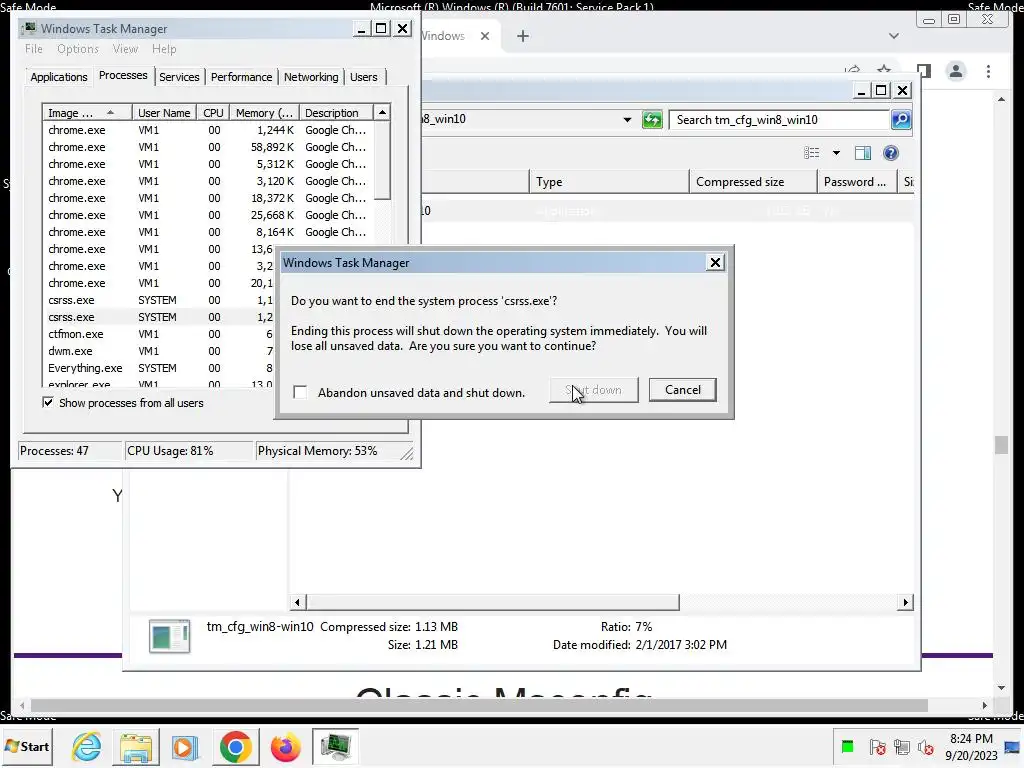
Task: Click the Start button
Action: pyautogui.click(x=27, y=746)
